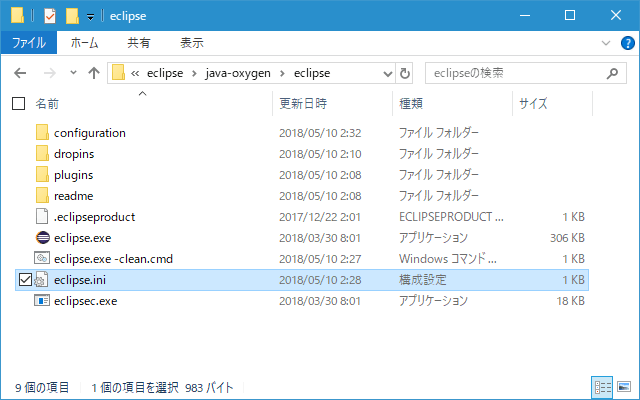Go forward with the right arrow
The width and height of the screenshot is (640, 400).
click(x=50, y=73)
